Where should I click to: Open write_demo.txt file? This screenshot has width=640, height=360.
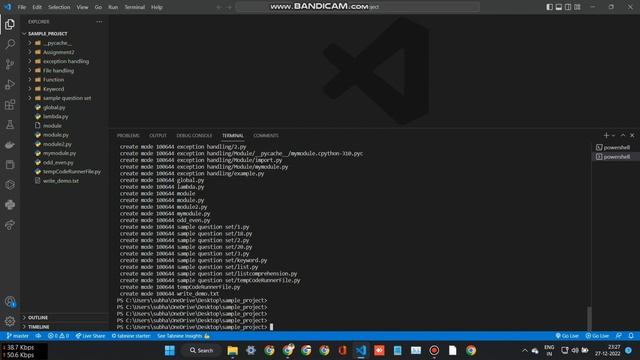(x=60, y=181)
